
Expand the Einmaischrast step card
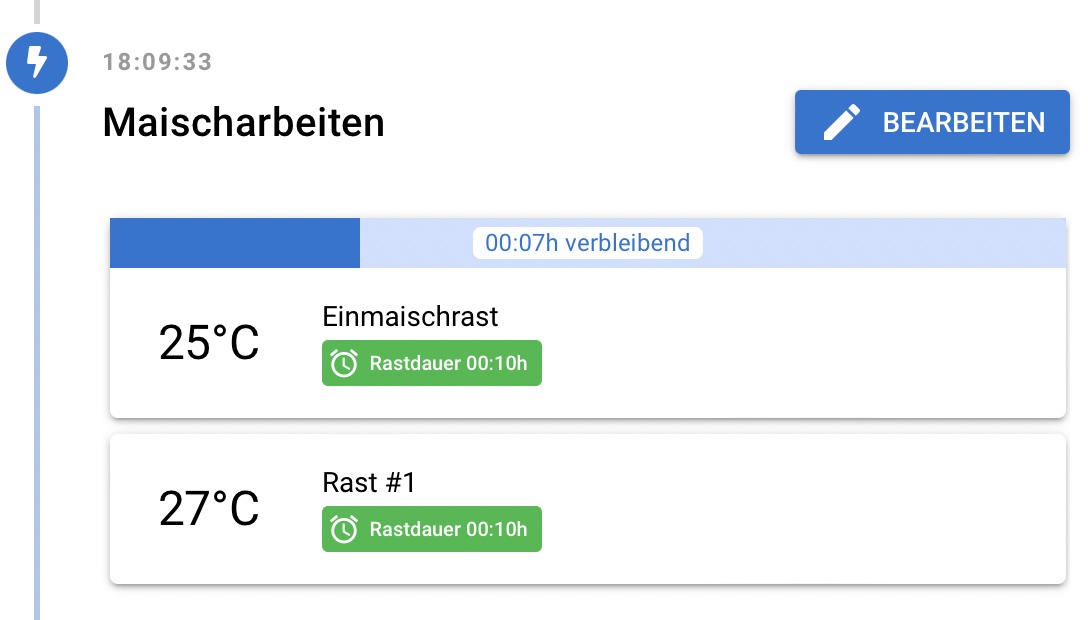(588, 340)
